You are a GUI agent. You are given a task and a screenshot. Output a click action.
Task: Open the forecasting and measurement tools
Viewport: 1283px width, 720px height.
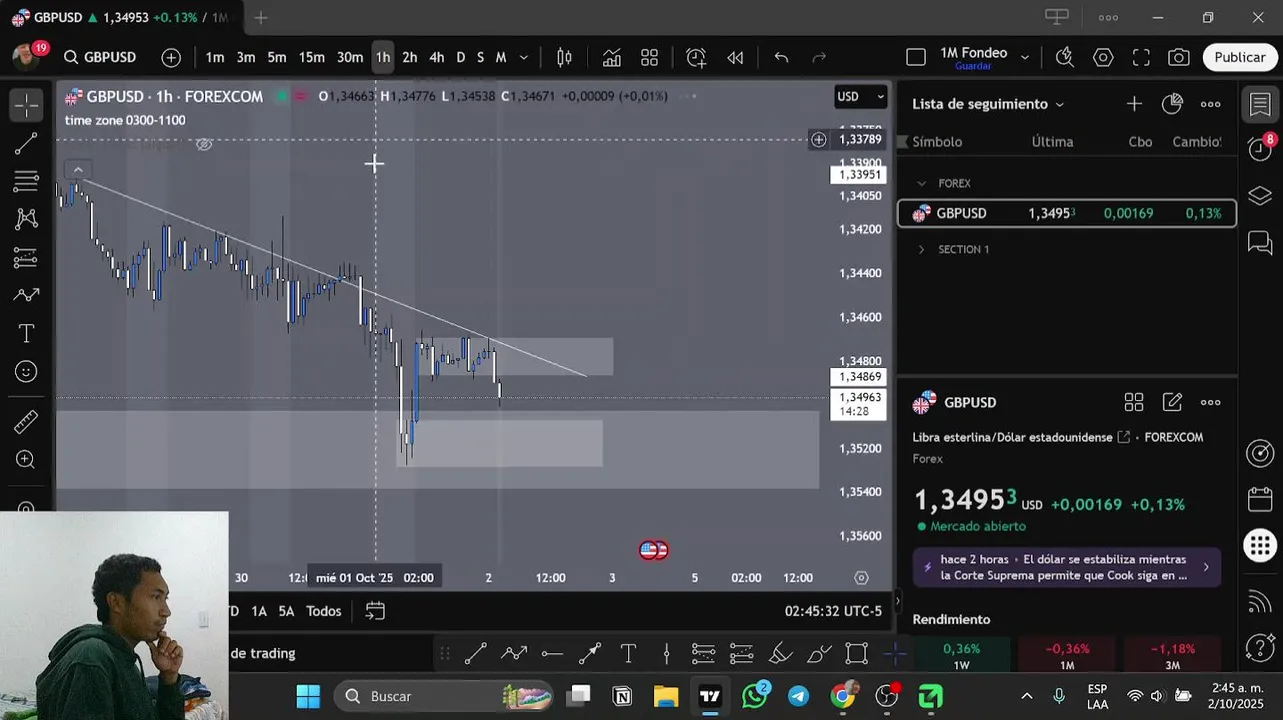[x=27, y=257]
